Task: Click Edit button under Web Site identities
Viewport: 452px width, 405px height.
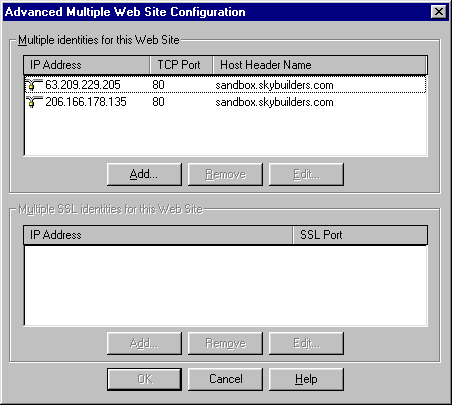Action: 306,174
